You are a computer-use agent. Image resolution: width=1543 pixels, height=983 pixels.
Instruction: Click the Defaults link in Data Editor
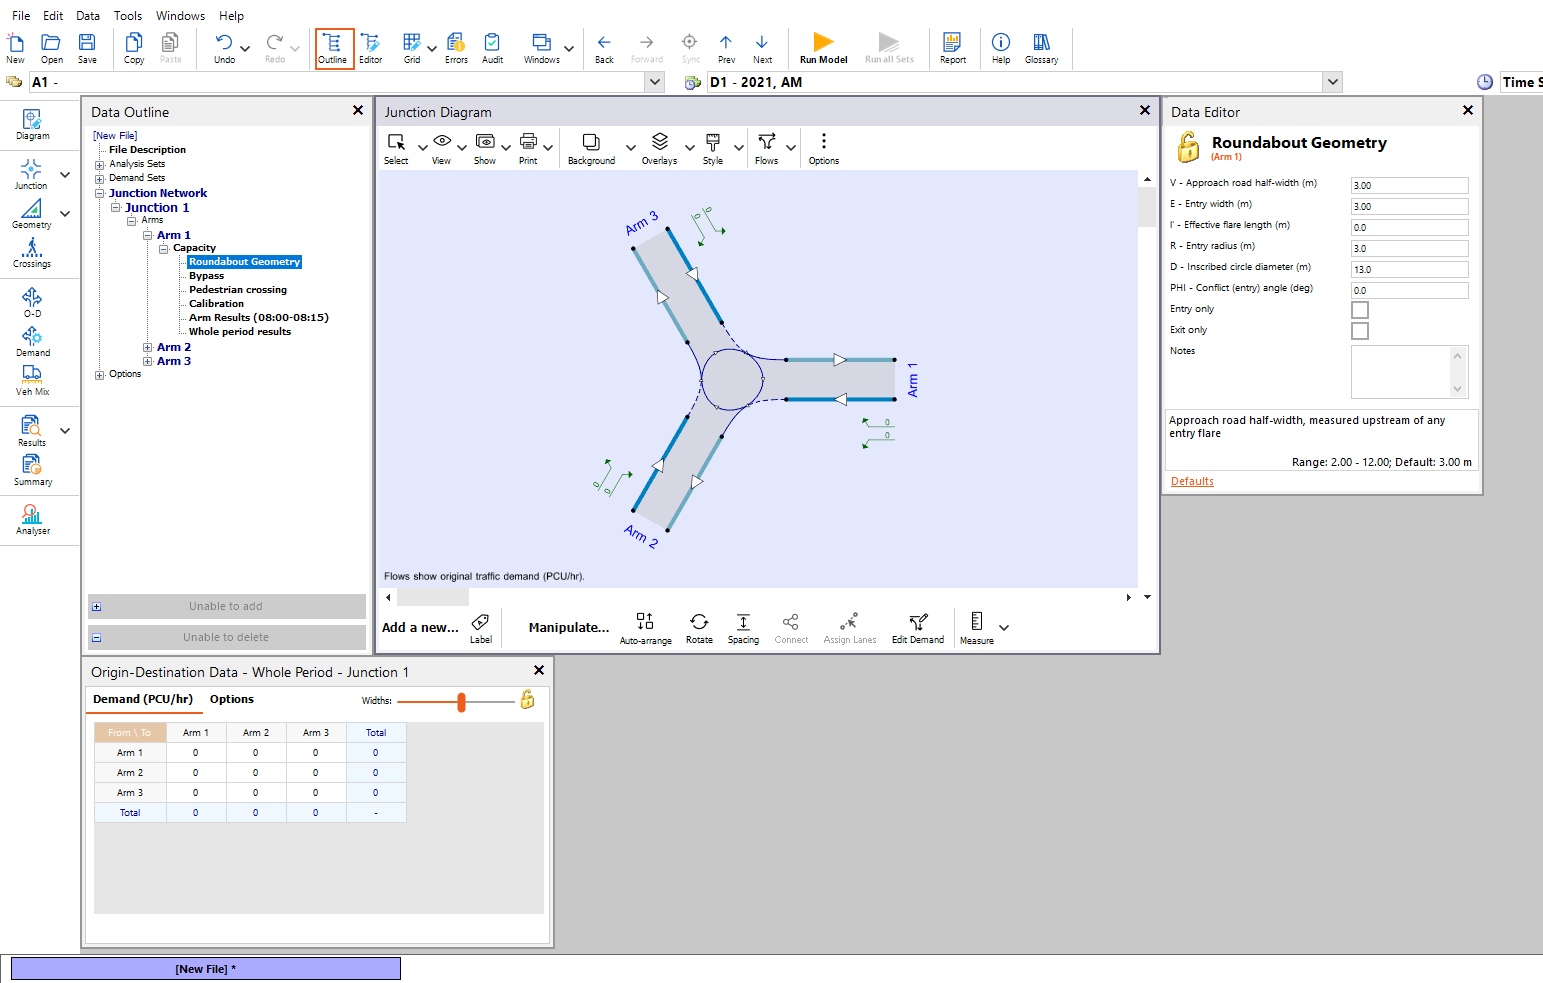1192,482
